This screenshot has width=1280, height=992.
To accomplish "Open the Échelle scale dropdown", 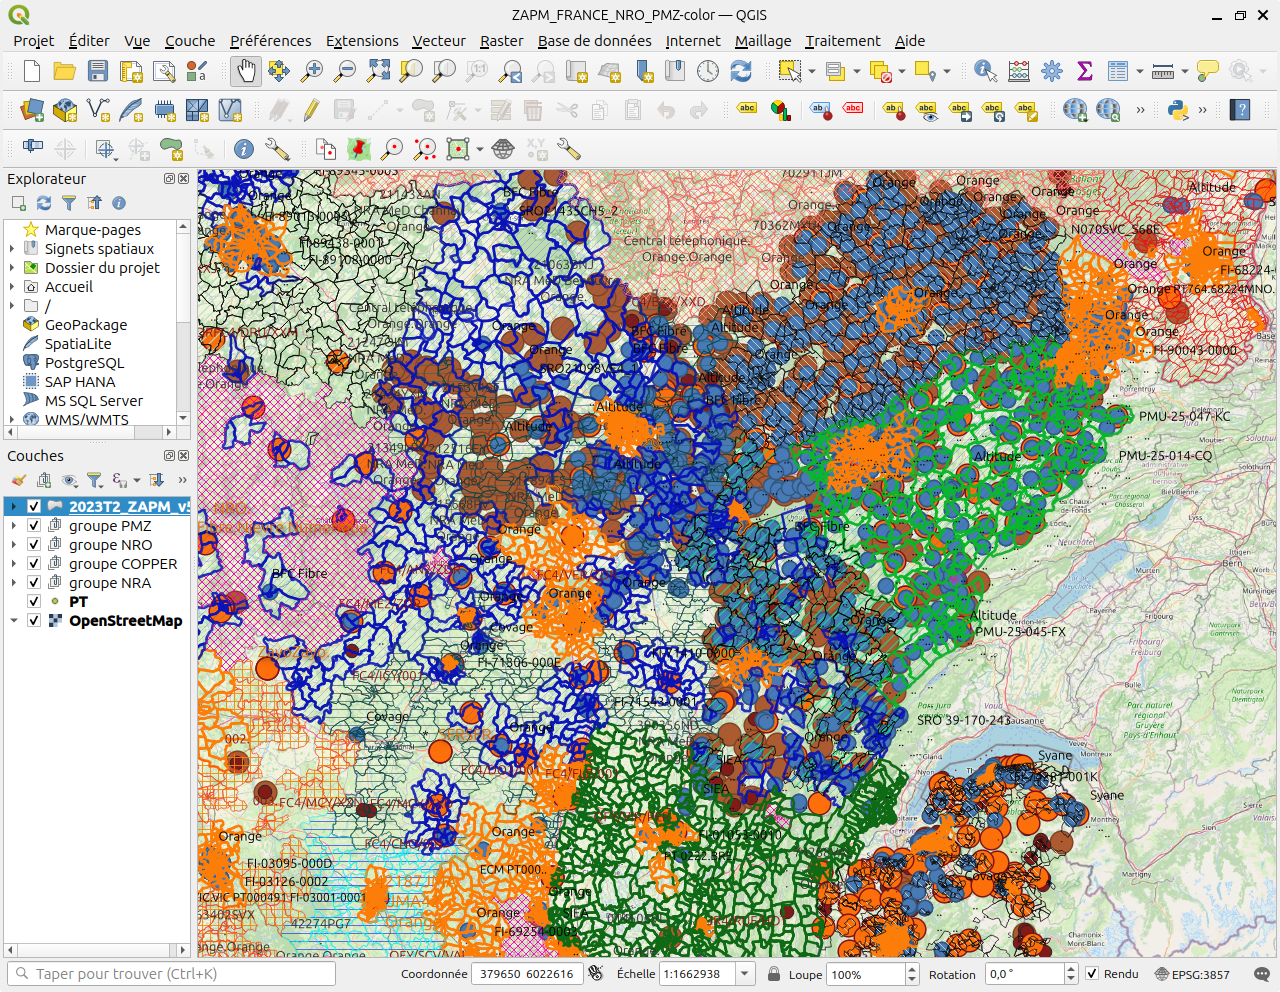I will (745, 974).
